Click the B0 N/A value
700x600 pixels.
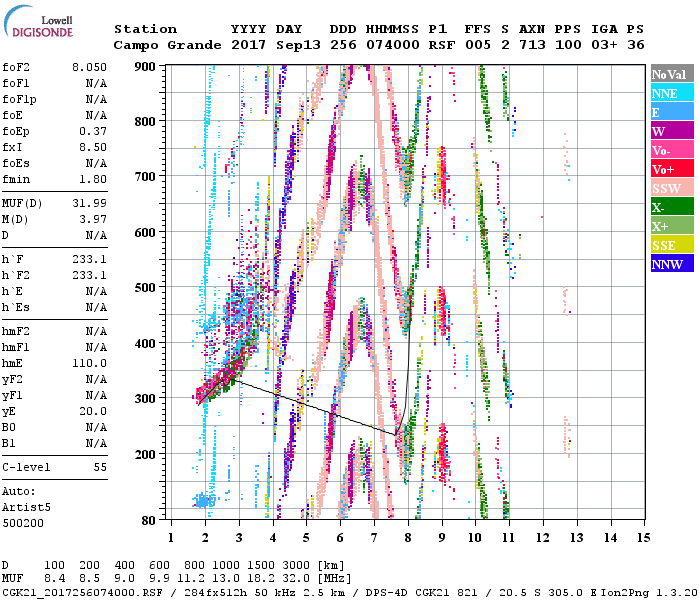(x=96, y=427)
